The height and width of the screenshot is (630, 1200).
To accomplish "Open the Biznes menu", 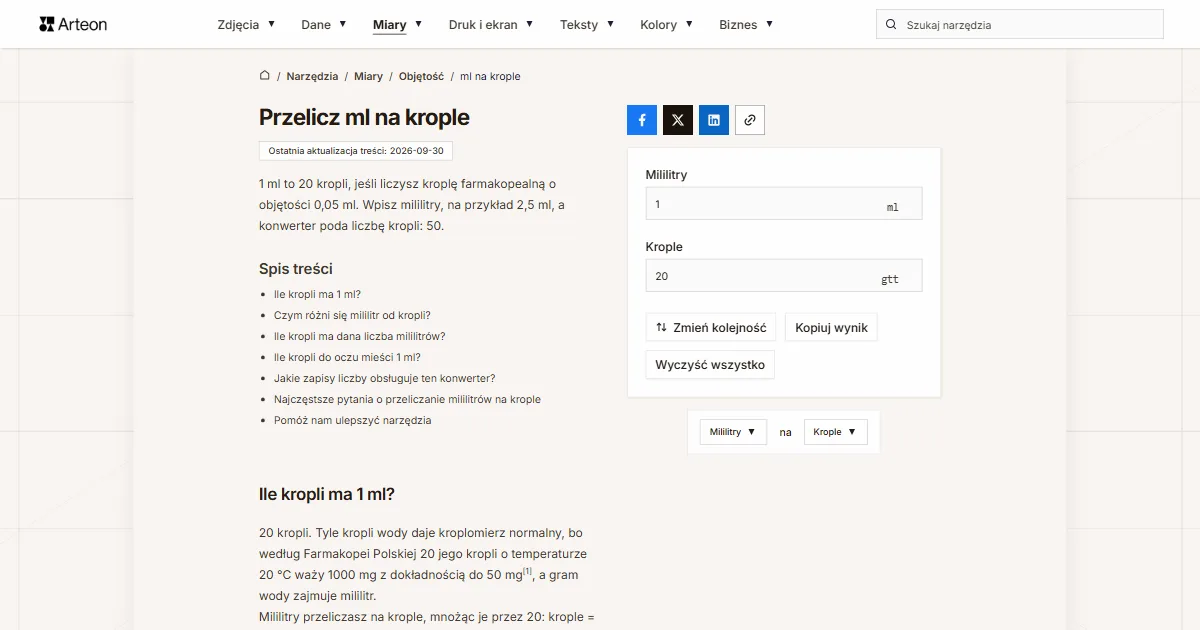I will 746,25.
